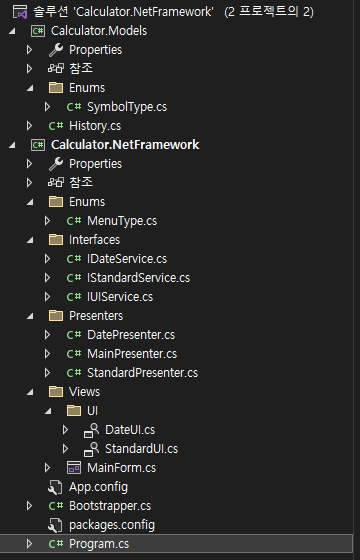Click the C# file icon of MenuType.cs
This screenshot has width=360, height=560.
click(74, 221)
